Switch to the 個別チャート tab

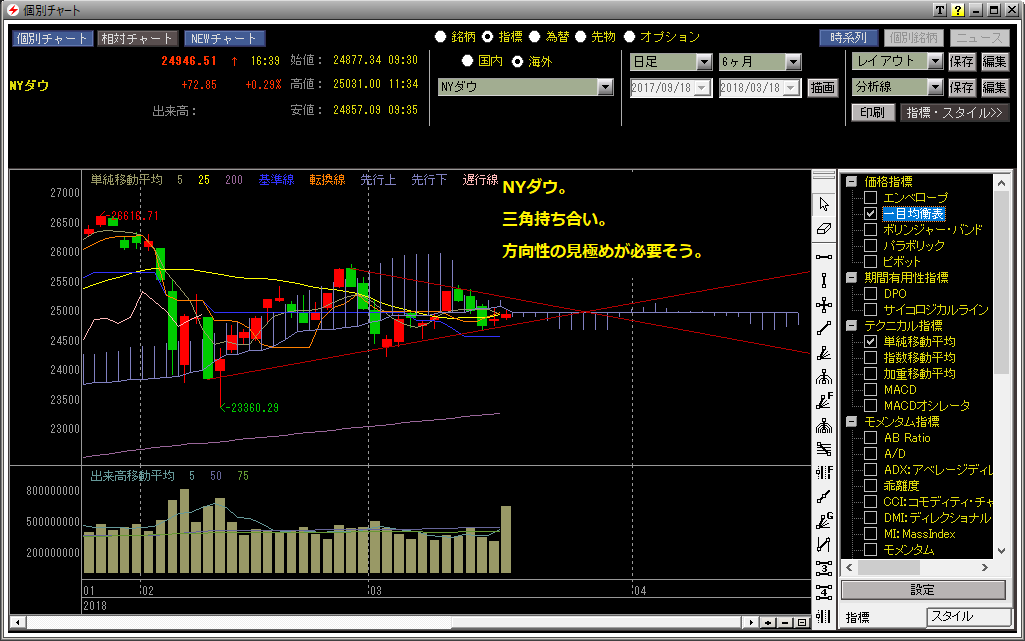(x=52, y=39)
